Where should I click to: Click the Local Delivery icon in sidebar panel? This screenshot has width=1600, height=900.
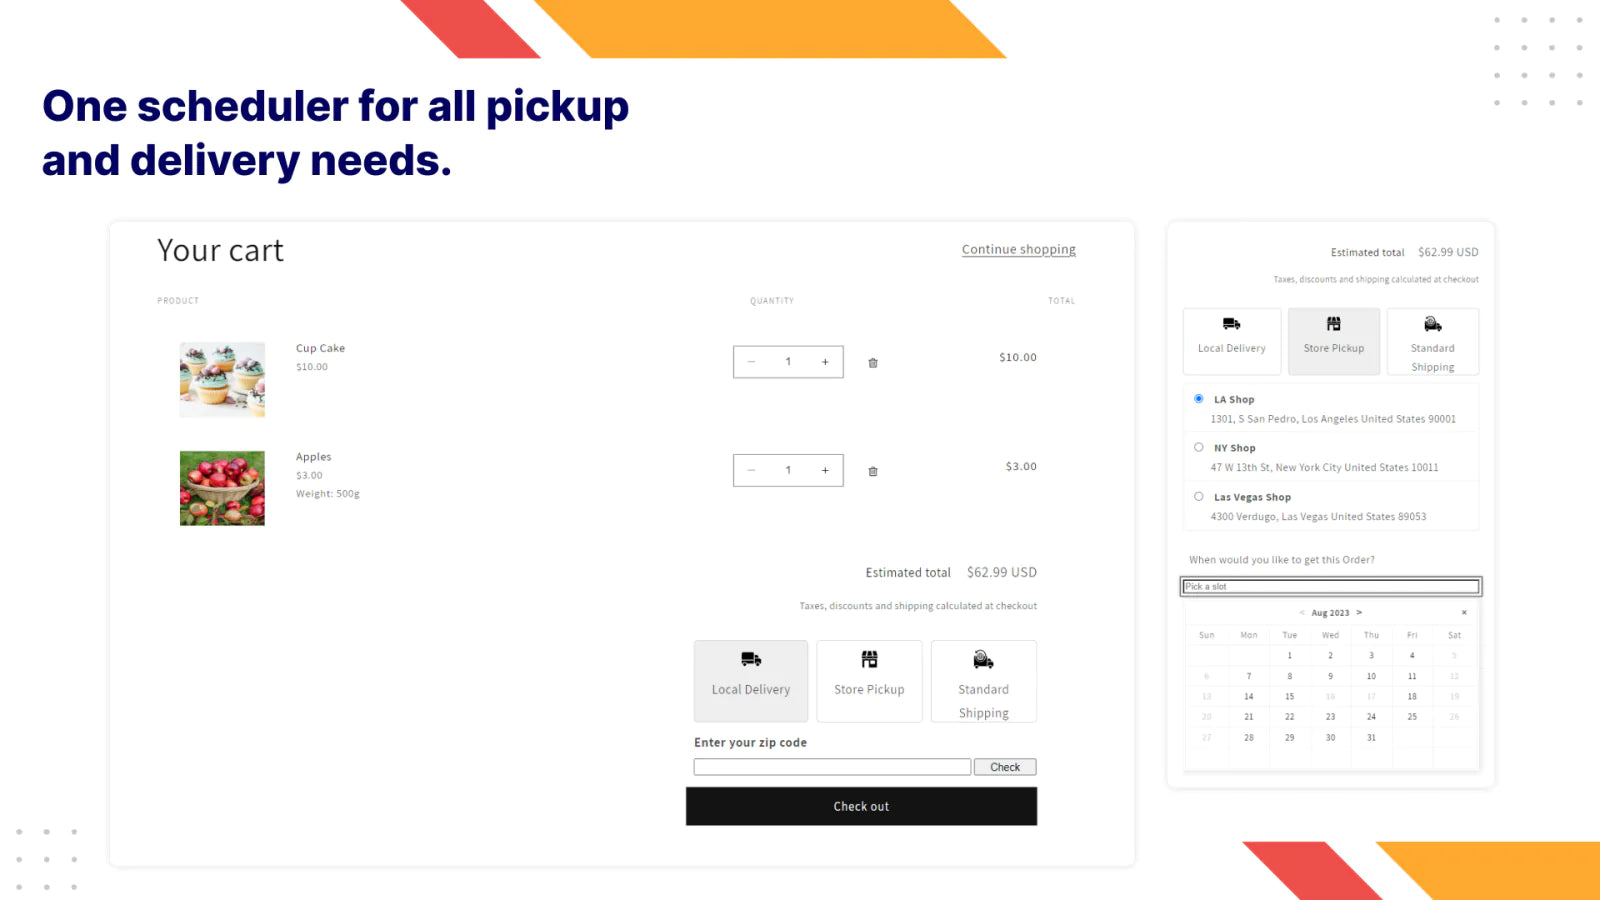[x=1231, y=325]
